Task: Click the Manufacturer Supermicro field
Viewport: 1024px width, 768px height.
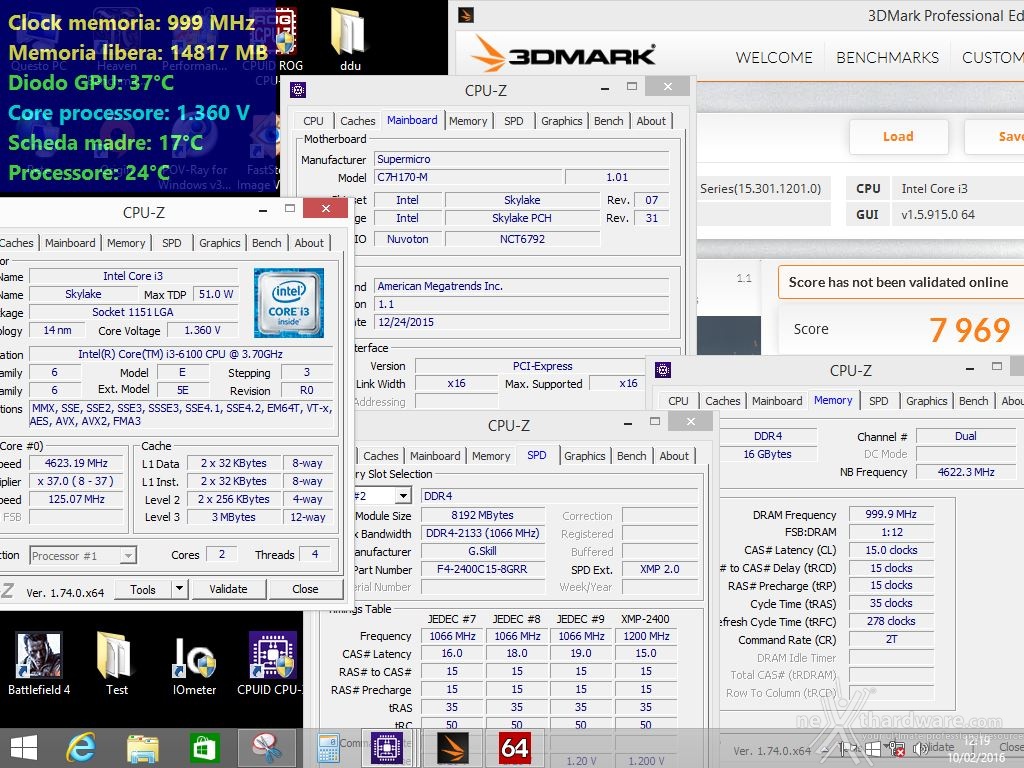Action: click(x=522, y=159)
